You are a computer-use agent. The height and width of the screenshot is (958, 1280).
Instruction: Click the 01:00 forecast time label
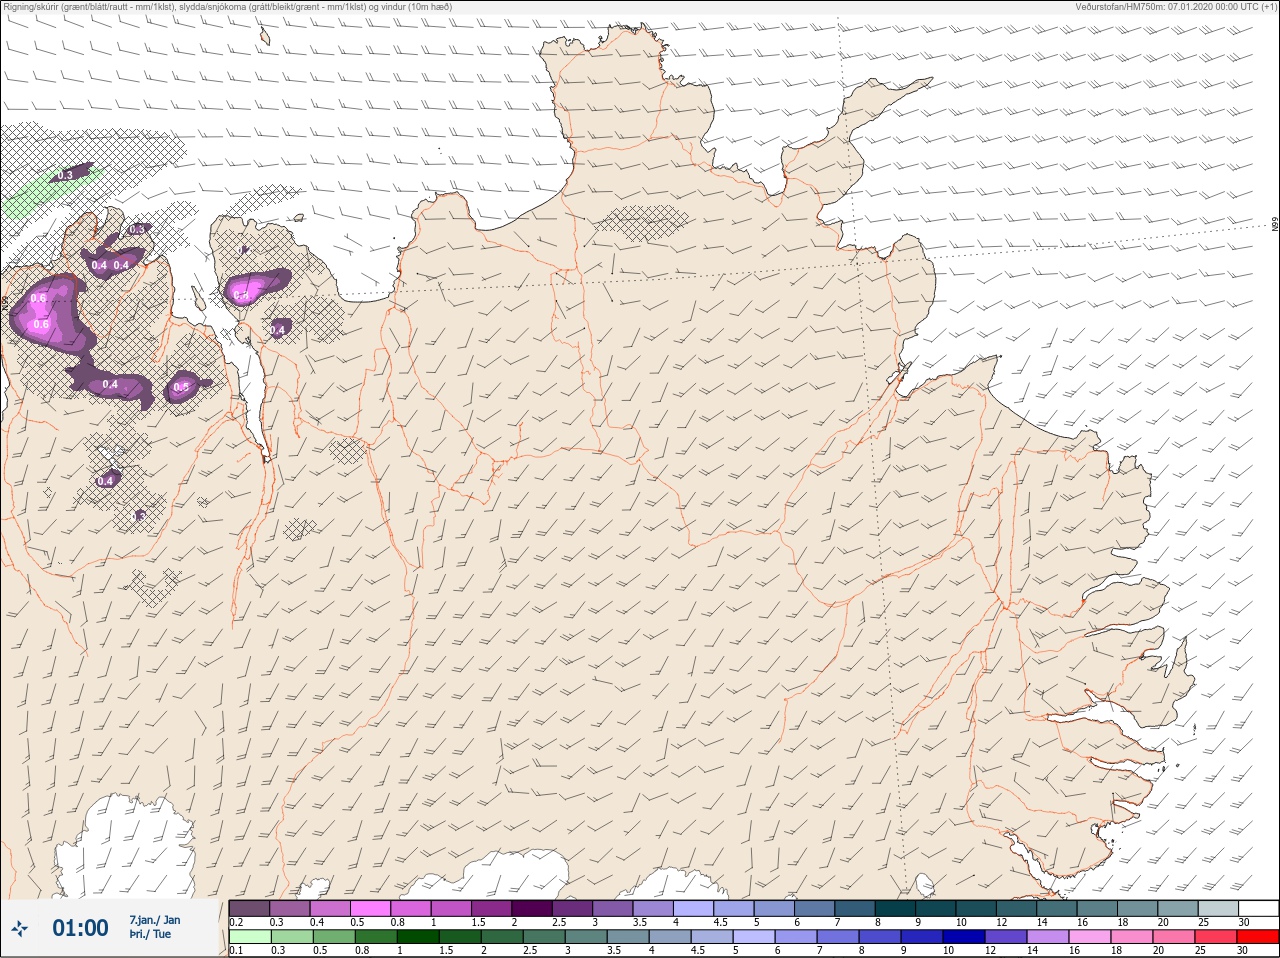click(80, 928)
